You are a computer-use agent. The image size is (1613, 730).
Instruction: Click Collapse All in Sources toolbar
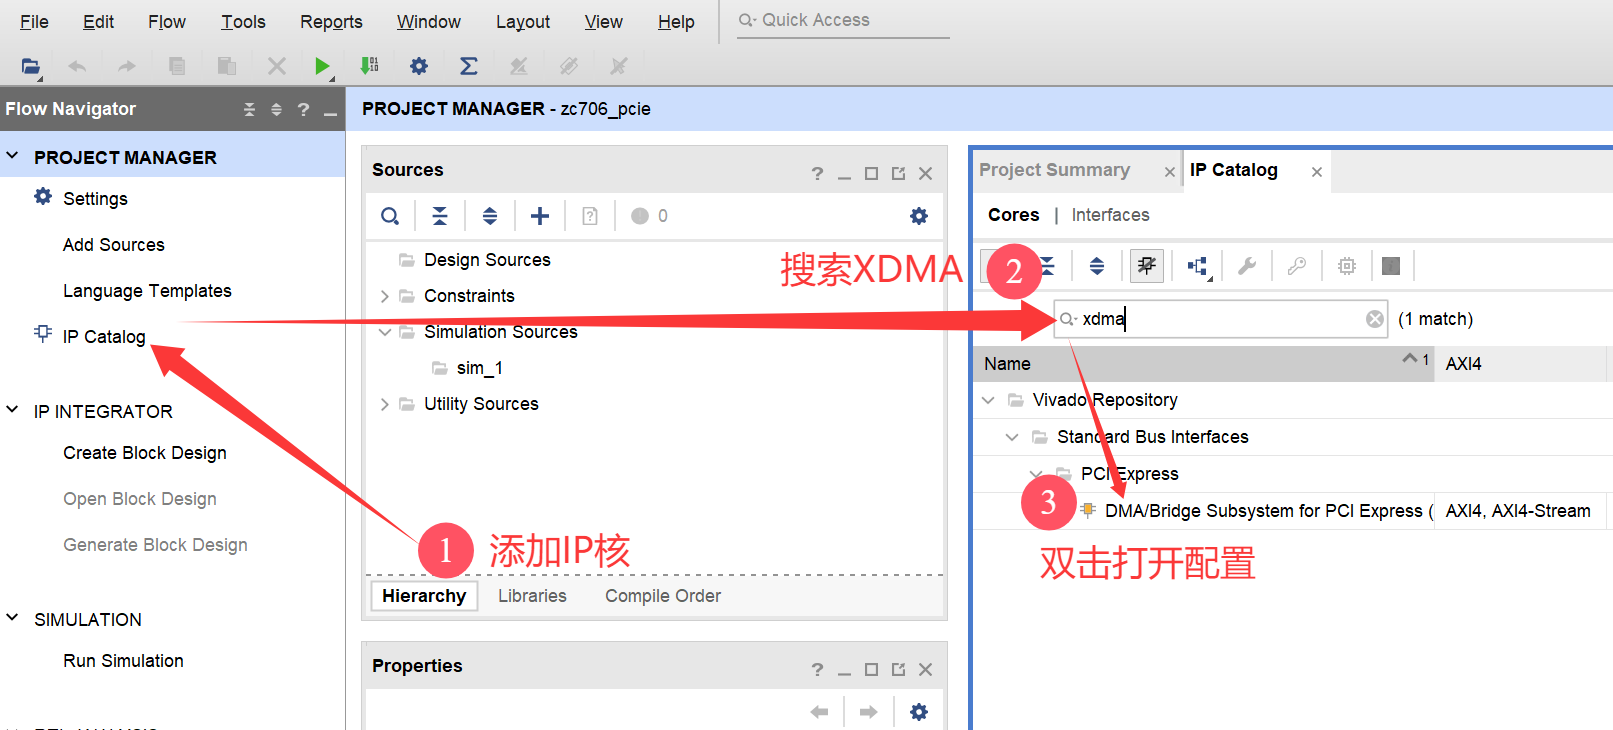[x=440, y=216]
